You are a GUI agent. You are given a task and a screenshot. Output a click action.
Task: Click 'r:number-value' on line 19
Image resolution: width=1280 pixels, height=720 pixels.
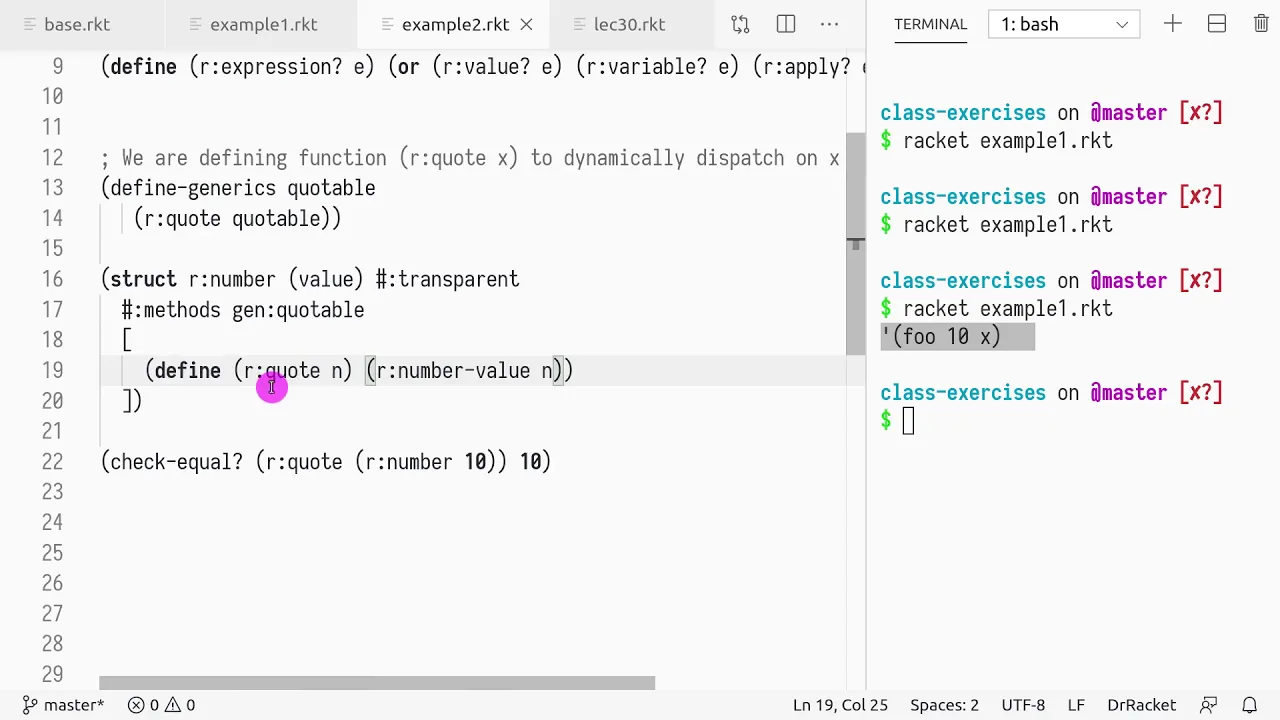453,371
